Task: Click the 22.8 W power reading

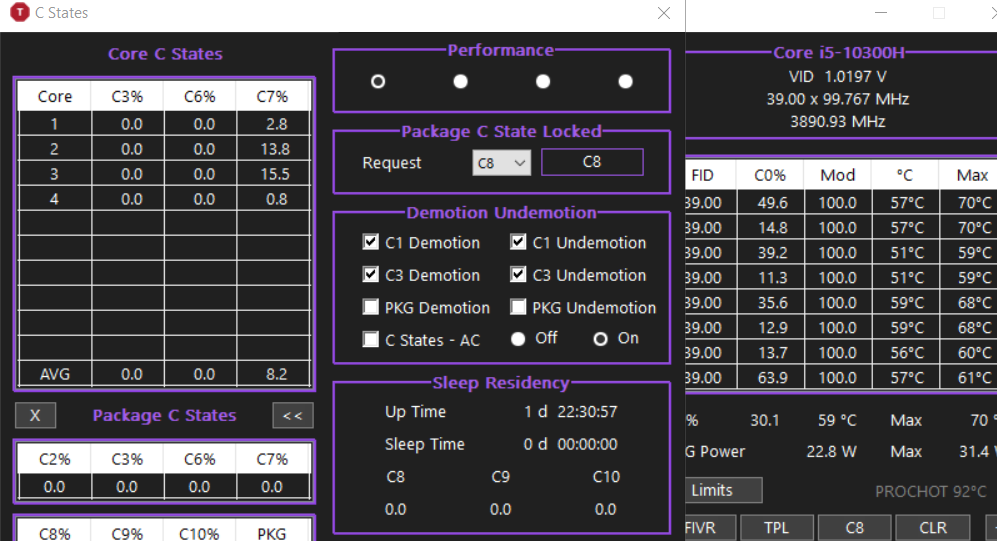Action: point(831,452)
